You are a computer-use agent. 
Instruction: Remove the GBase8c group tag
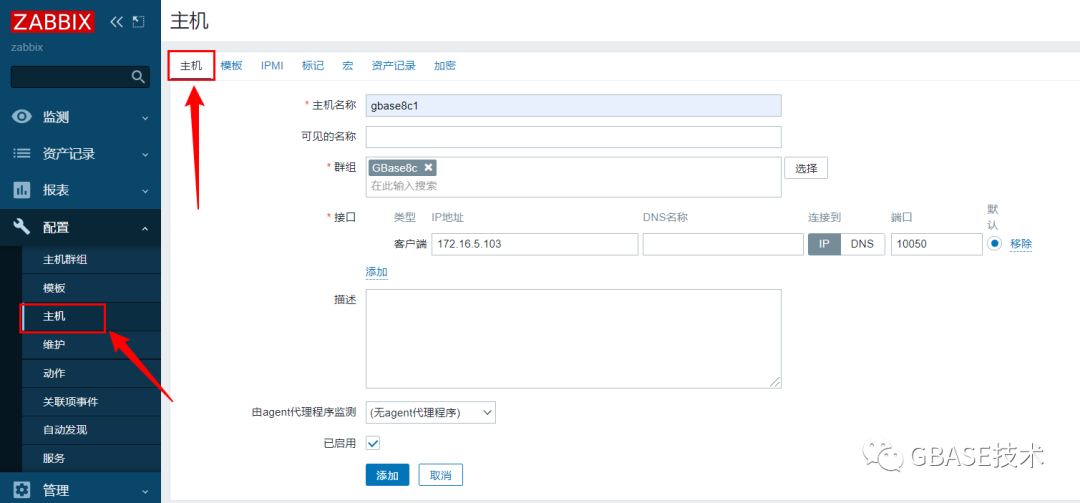(x=428, y=167)
